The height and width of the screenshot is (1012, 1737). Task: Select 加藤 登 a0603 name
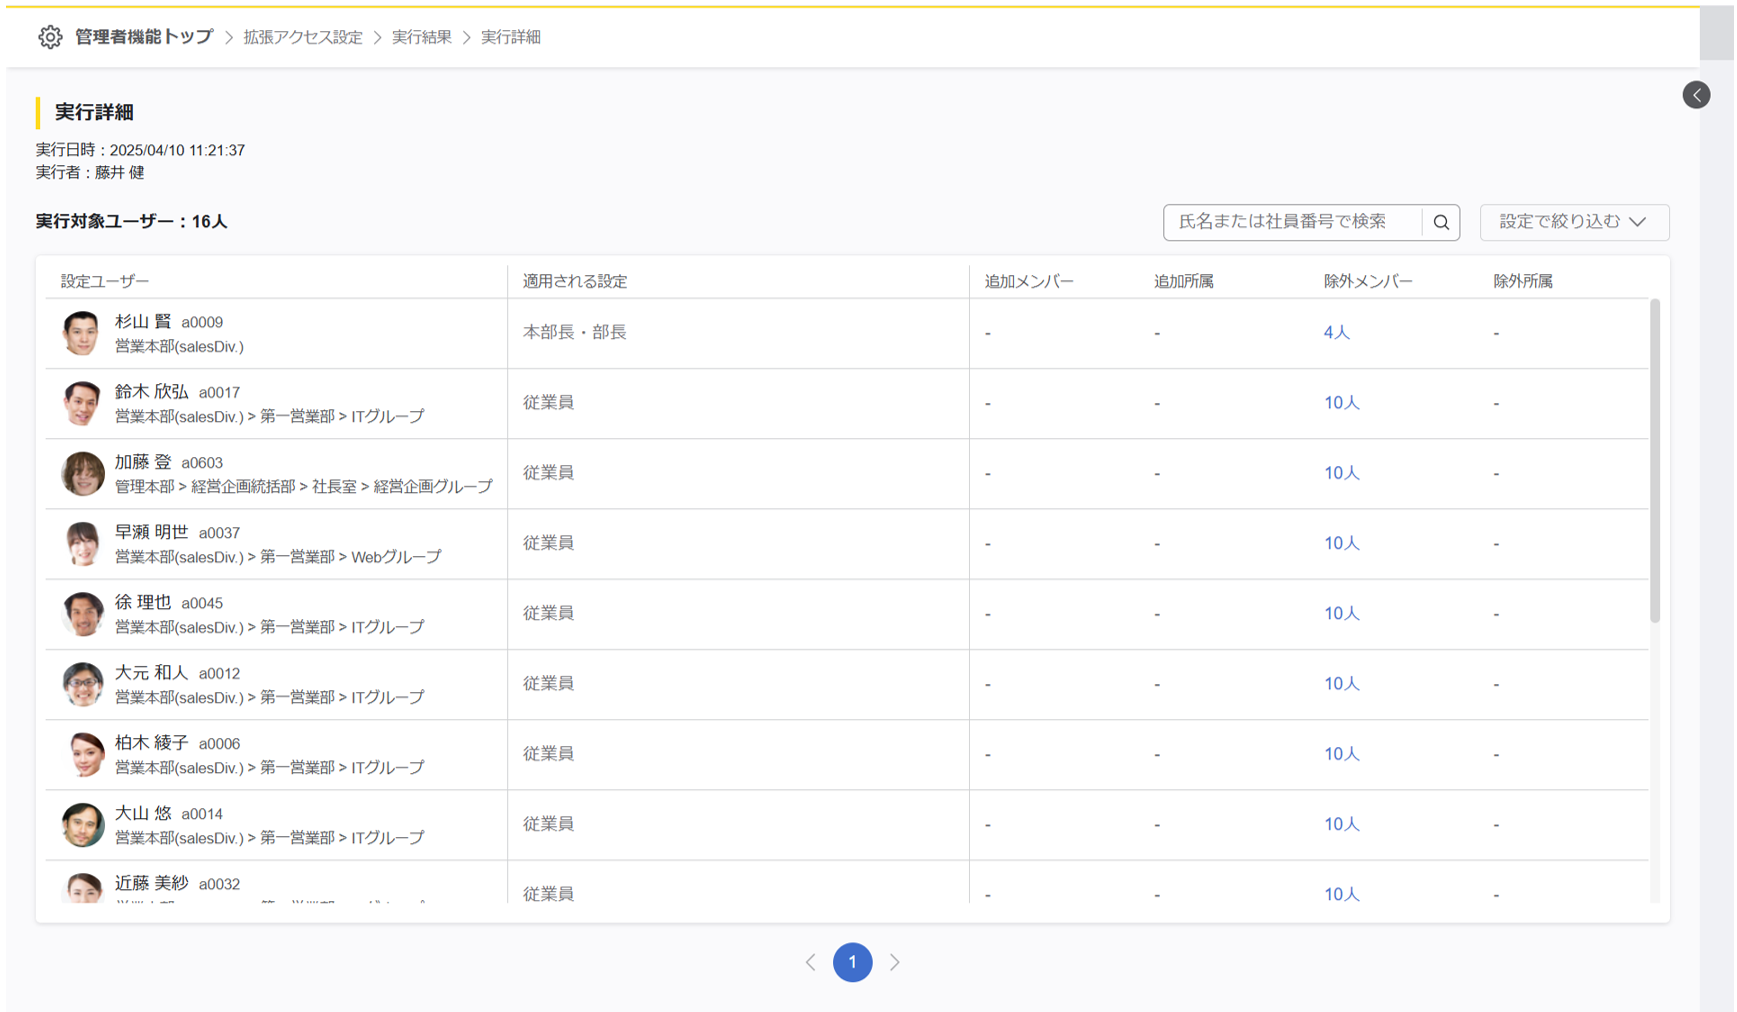pos(168,461)
